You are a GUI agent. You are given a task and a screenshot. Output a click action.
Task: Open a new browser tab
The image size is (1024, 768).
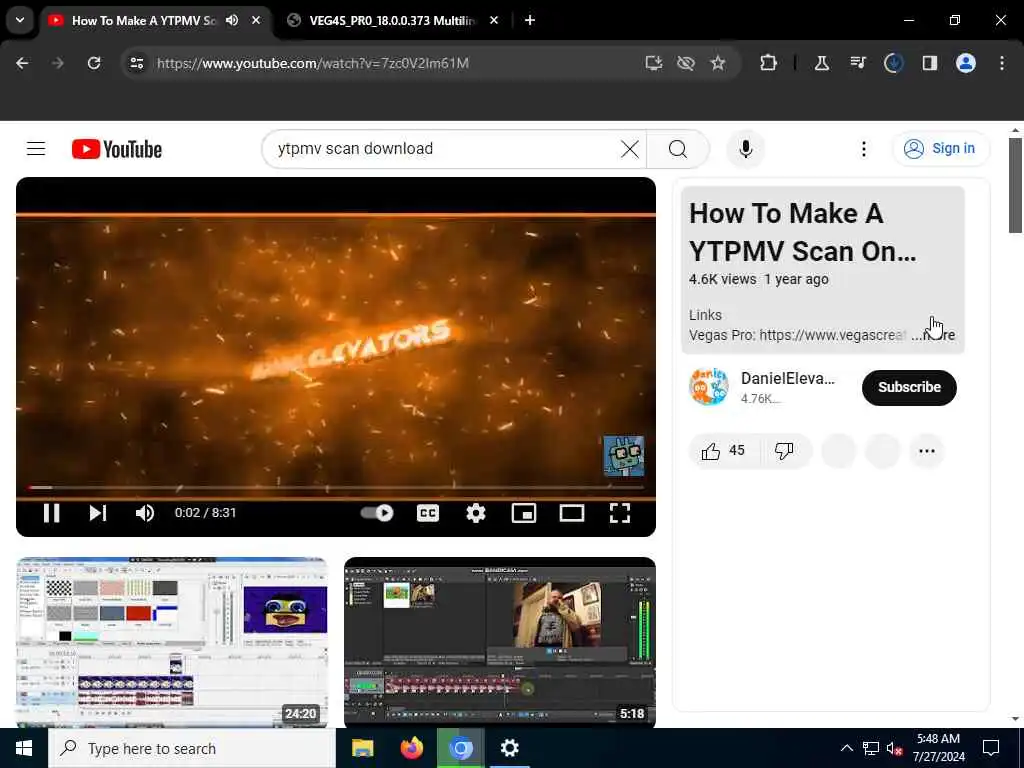[530, 20]
